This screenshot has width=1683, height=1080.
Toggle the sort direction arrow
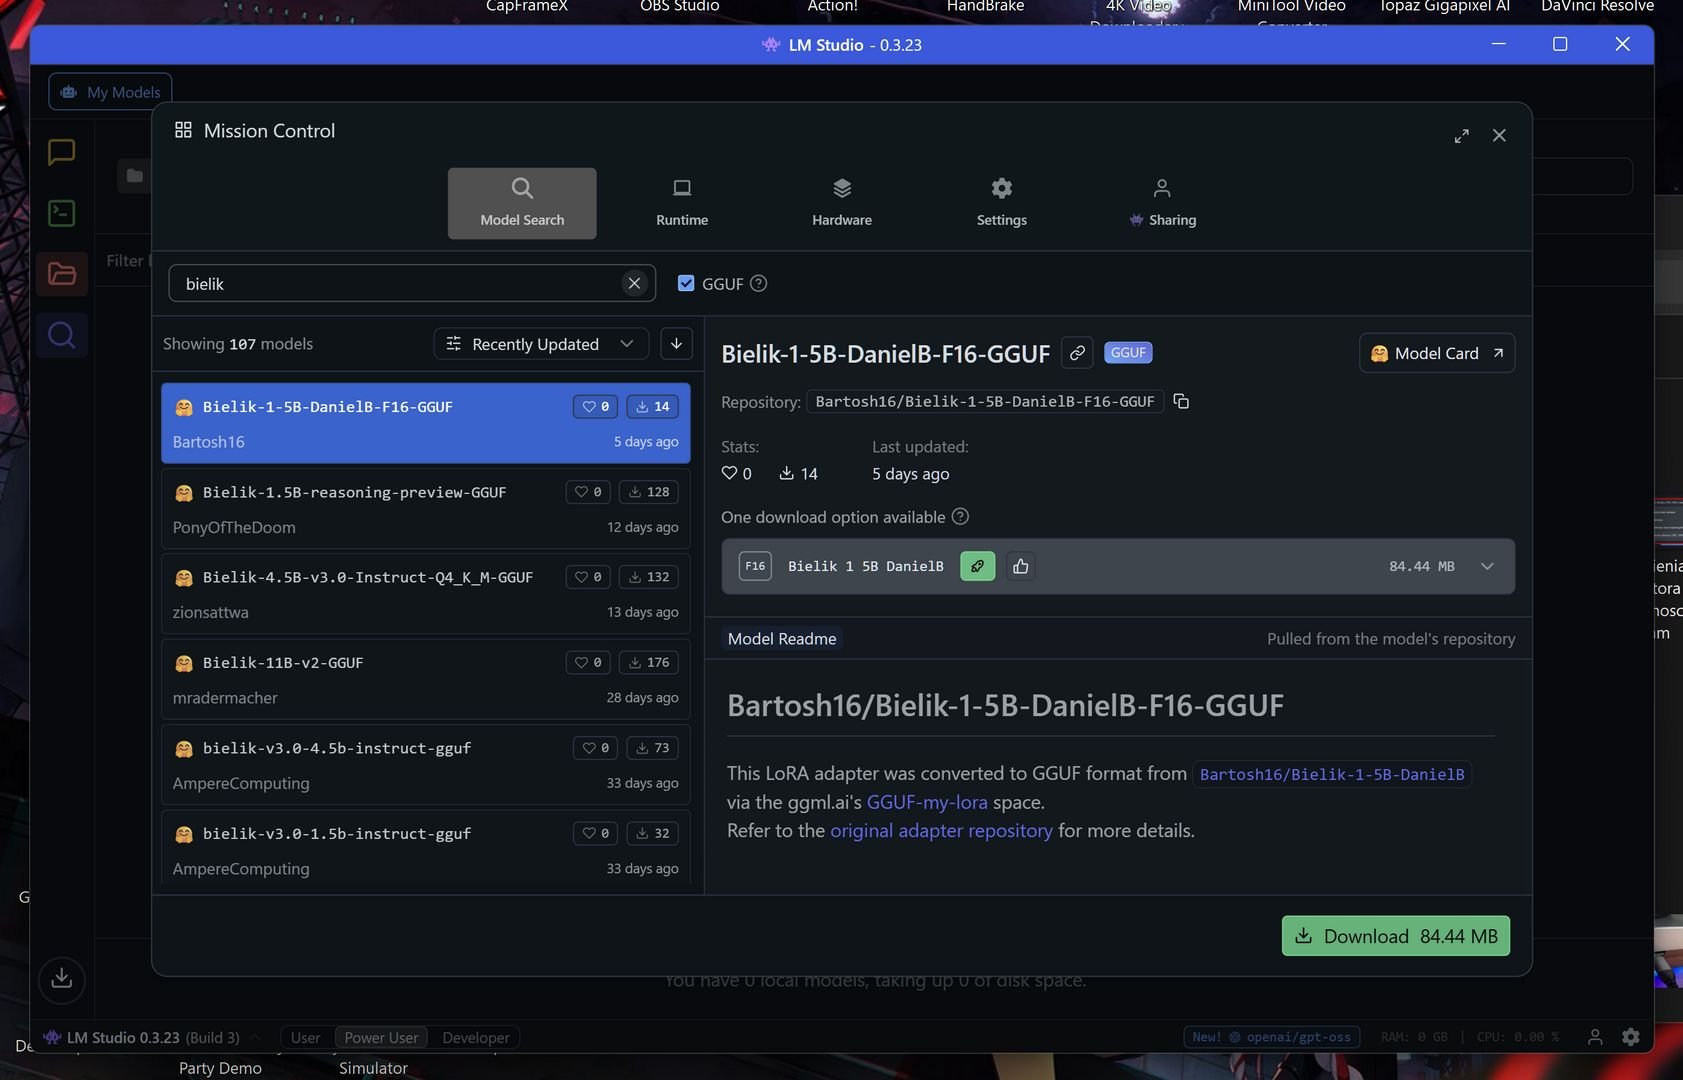676,344
